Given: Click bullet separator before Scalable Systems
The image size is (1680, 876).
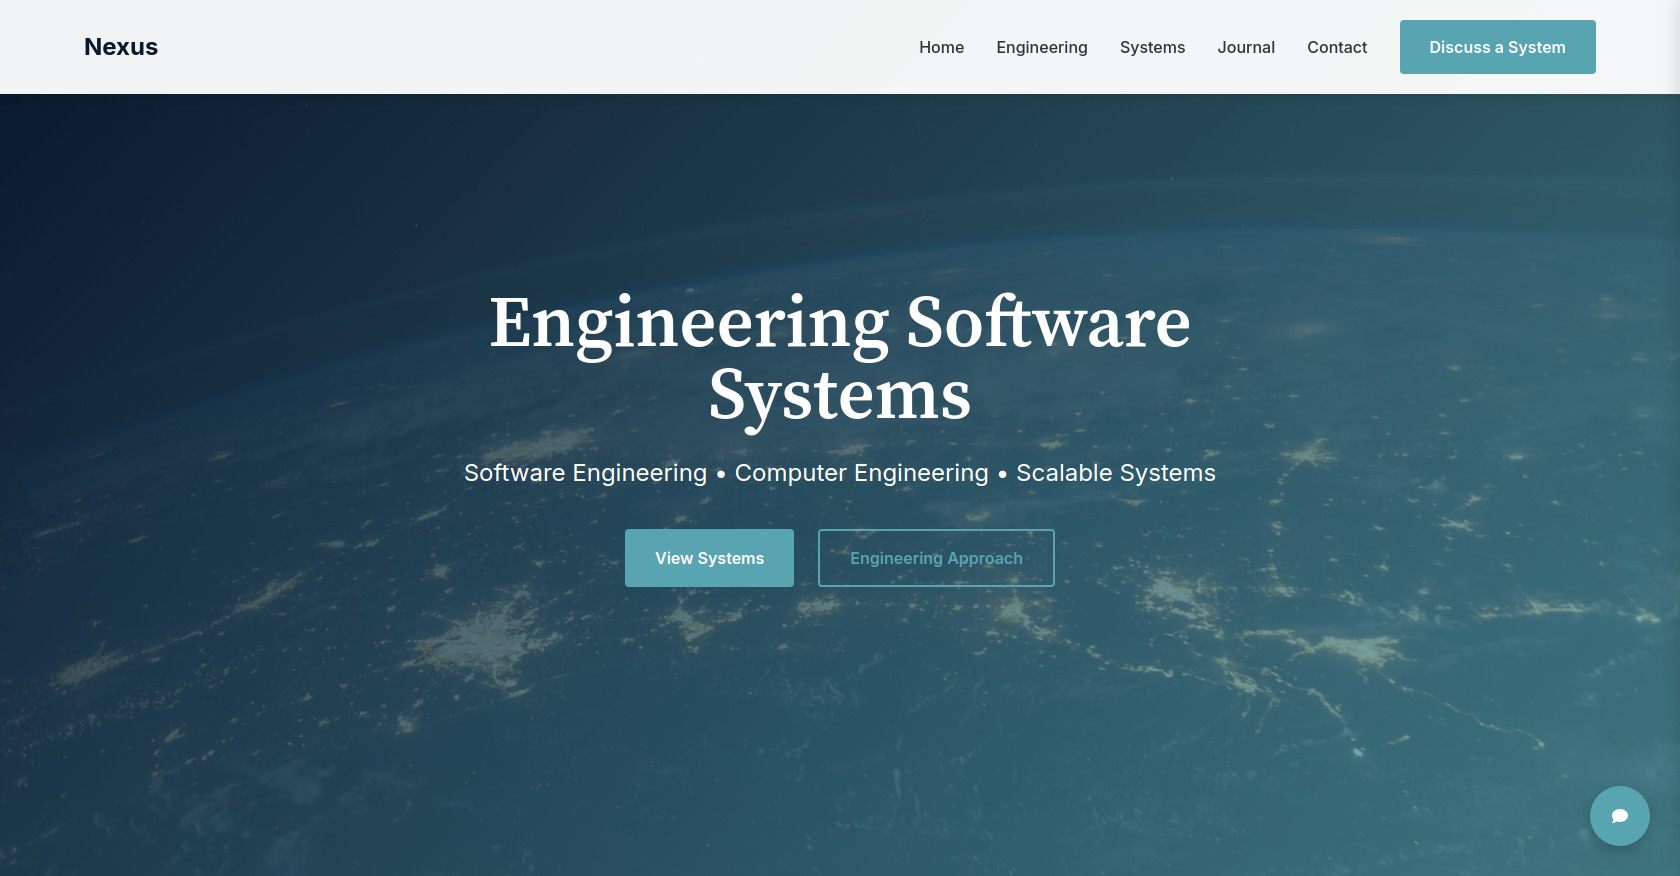Looking at the screenshot, I should coord(1002,475).
